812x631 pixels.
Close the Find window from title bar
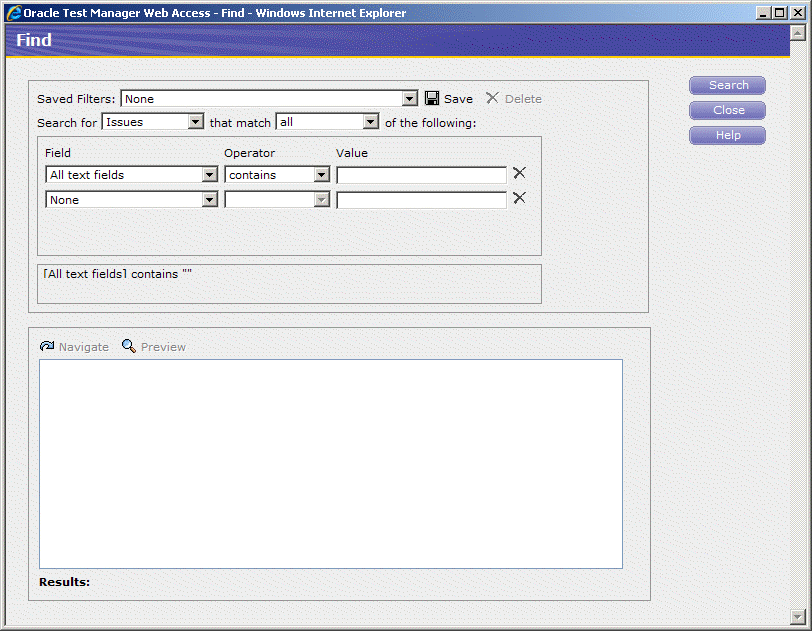[x=798, y=13]
